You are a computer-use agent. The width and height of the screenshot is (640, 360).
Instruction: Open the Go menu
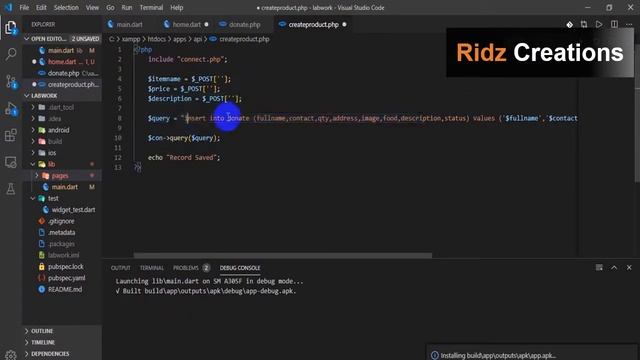click(110, 7)
